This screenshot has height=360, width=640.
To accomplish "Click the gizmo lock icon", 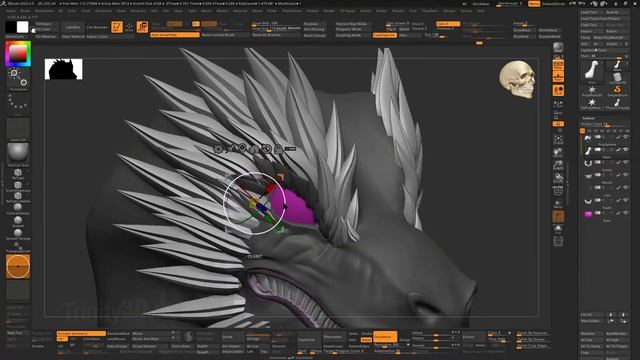I will (x=278, y=149).
